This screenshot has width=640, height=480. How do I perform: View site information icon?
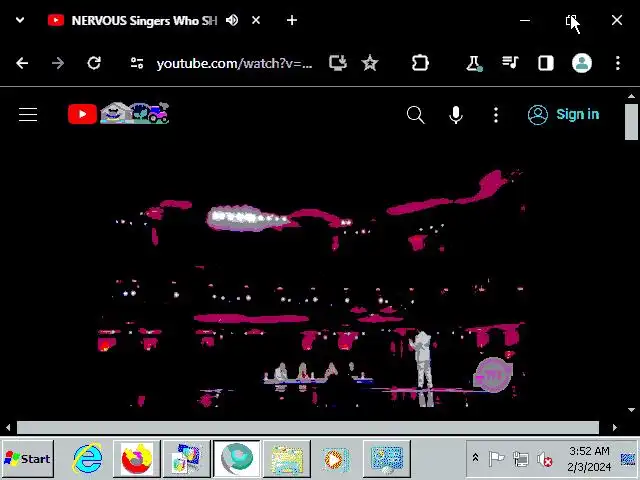tap(137, 63)
